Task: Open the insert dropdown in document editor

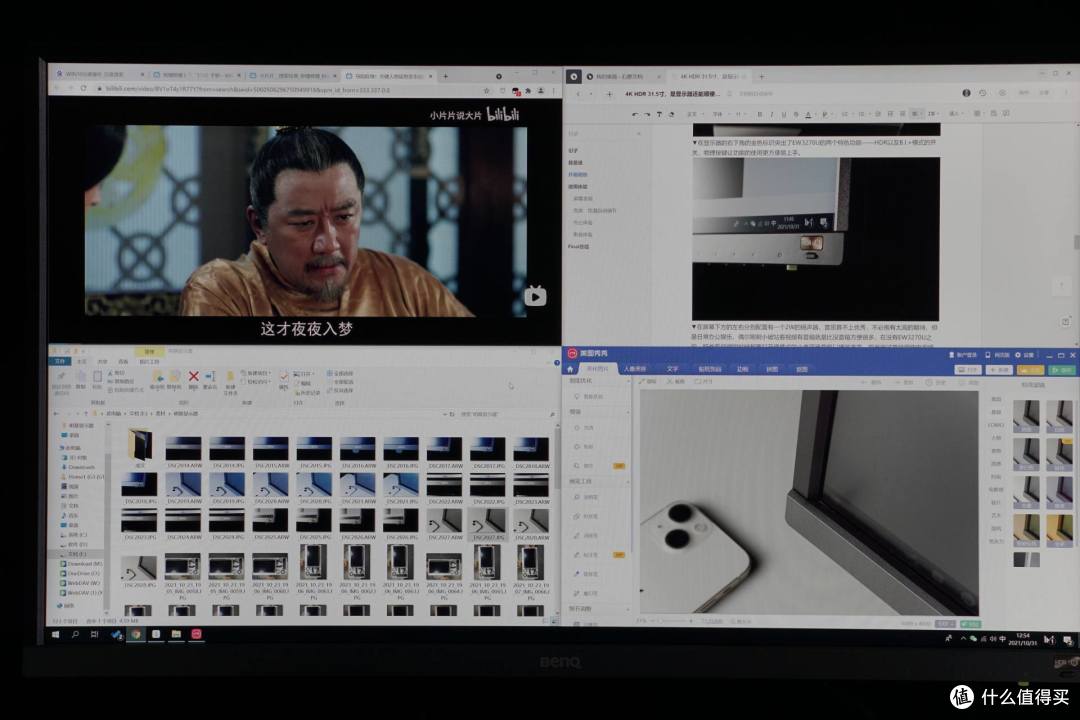Action: (956, 114)
